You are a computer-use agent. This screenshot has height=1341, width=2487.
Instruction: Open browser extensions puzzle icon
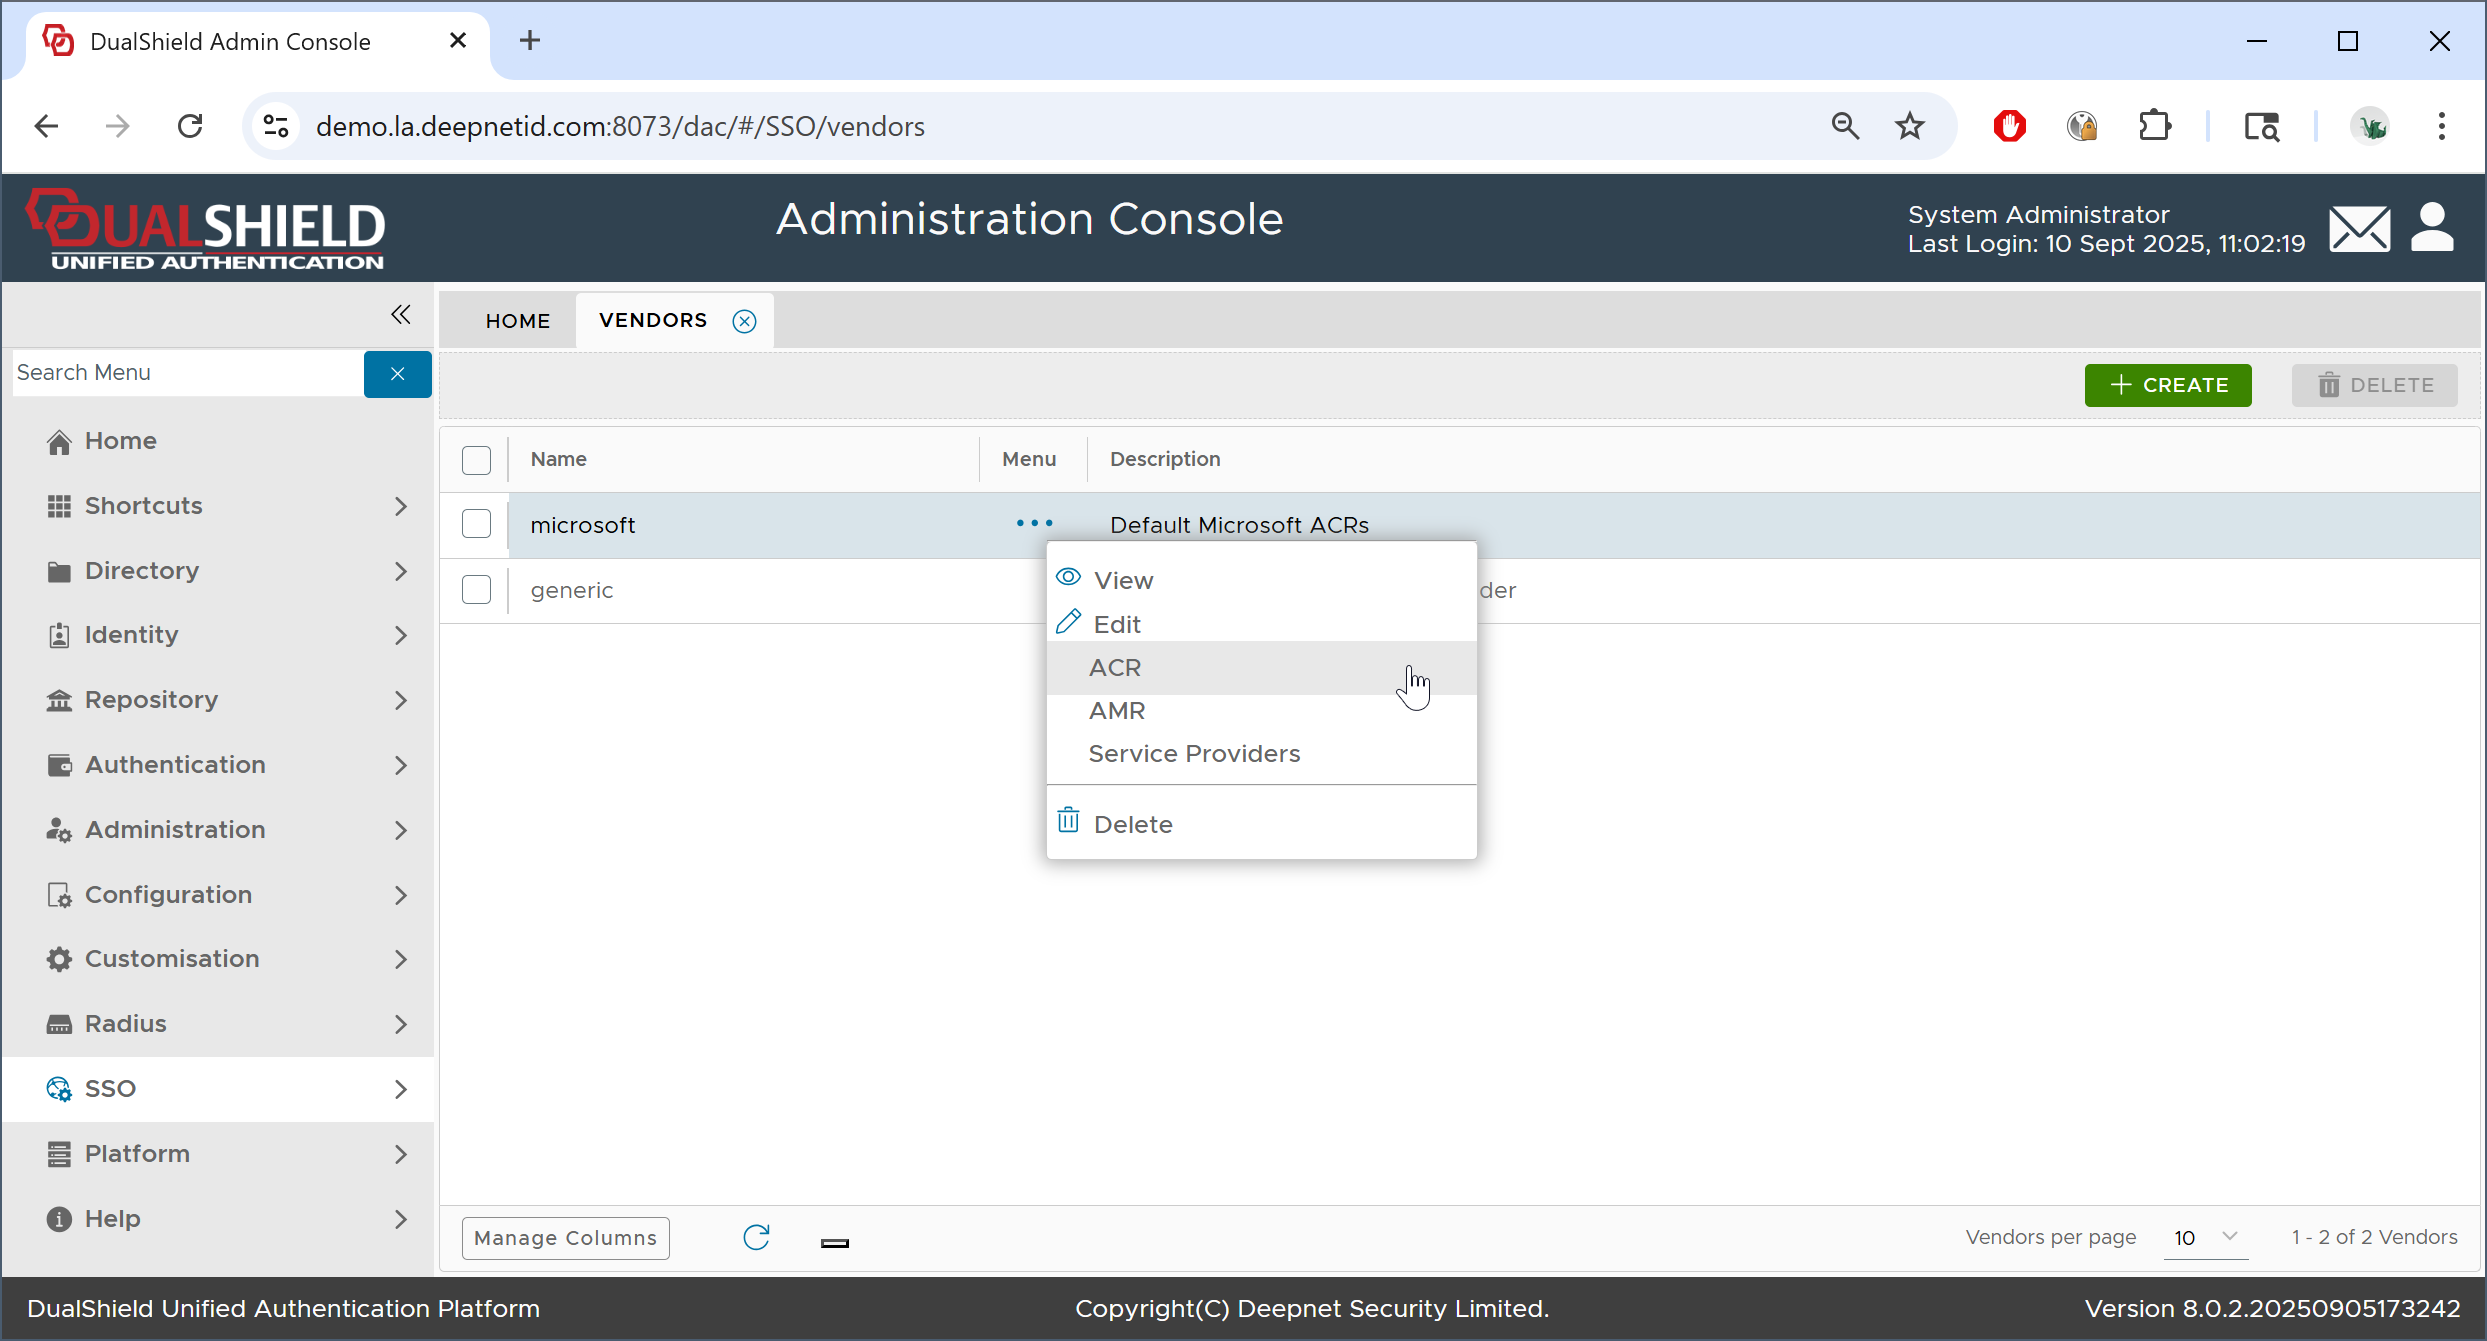click(2154, 126)
